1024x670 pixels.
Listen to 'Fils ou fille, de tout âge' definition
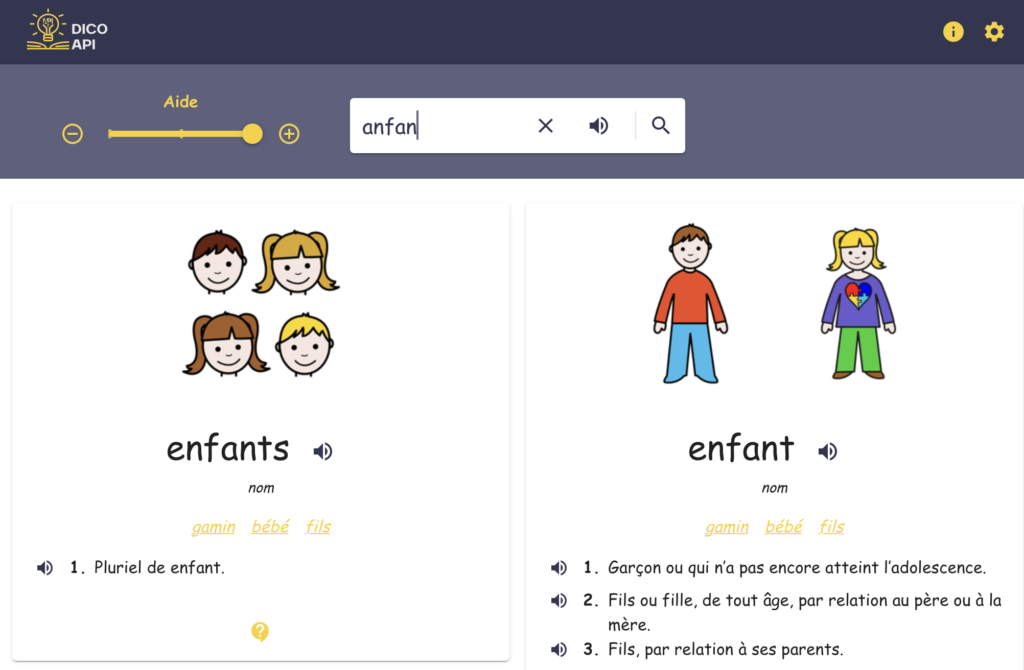[x=558, y=601]
